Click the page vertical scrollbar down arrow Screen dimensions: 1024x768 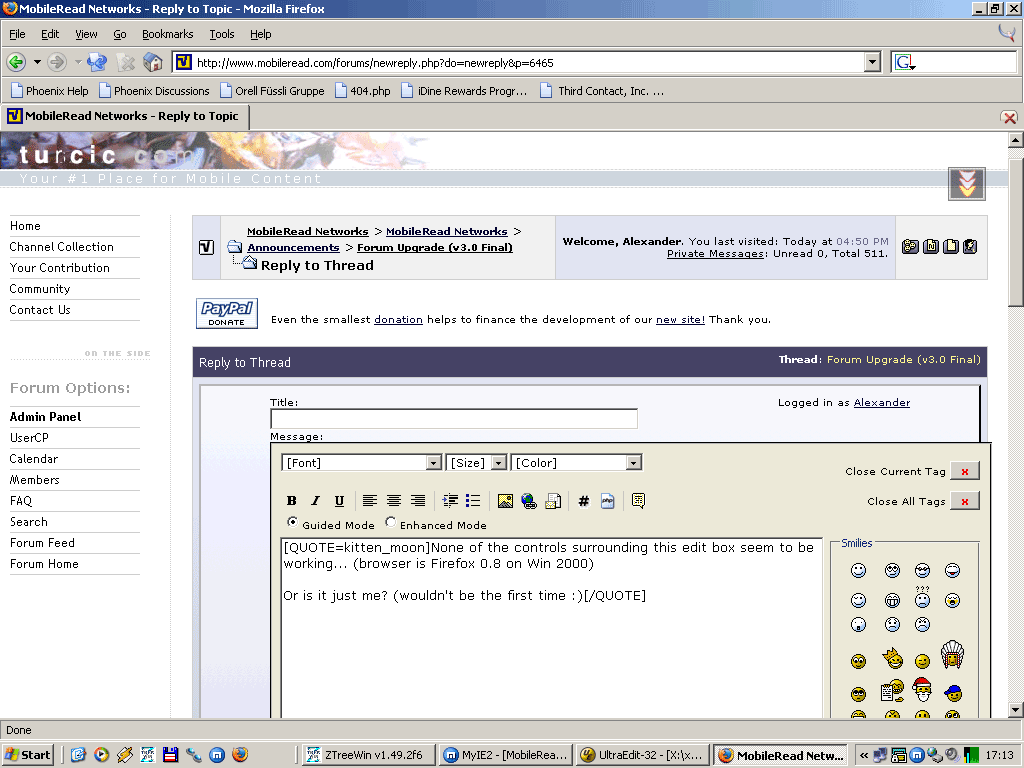pos(1015,710)
